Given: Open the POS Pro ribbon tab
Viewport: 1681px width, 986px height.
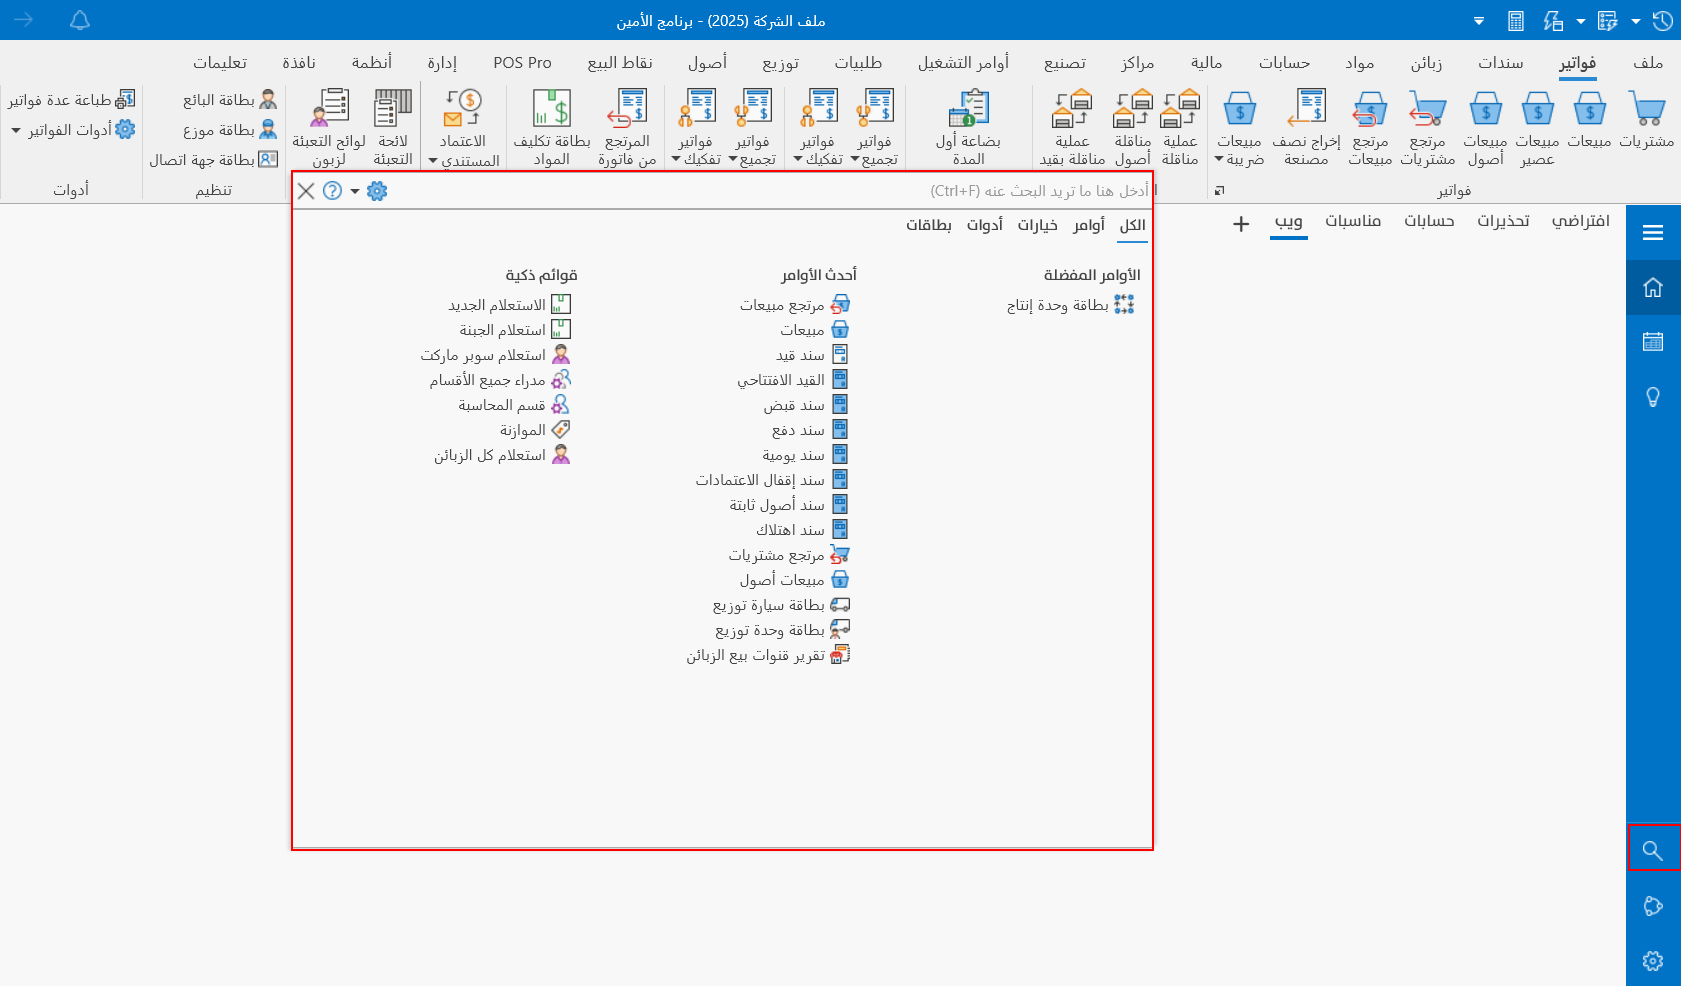Looking at the screenshot, I should (522, 63).
